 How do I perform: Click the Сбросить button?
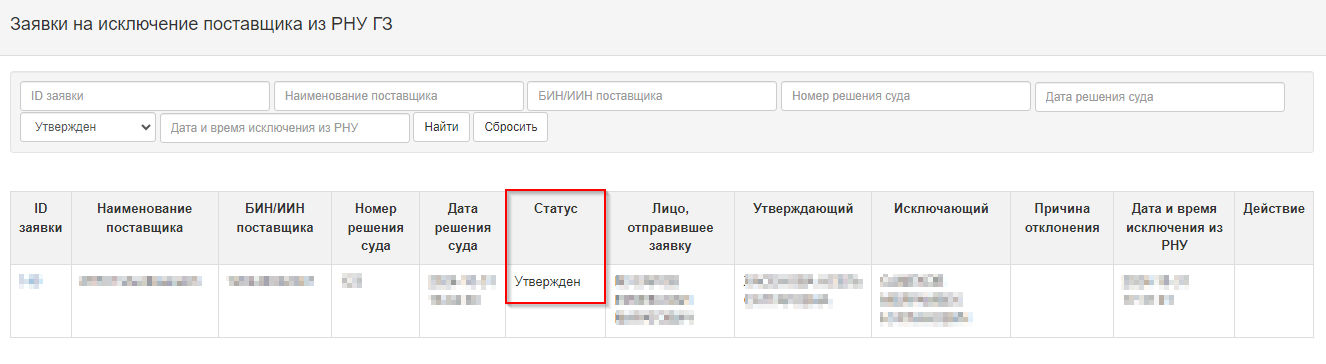click(510, 127)
